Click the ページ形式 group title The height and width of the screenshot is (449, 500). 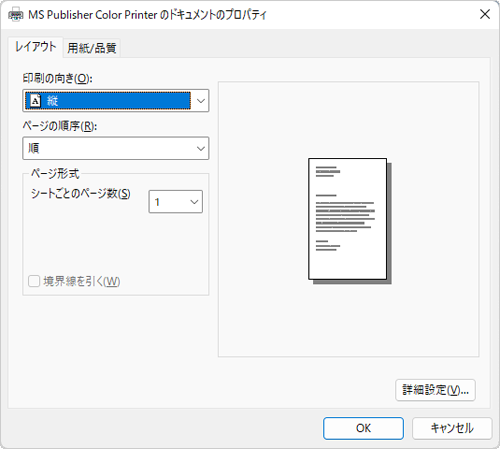(55, 173)
